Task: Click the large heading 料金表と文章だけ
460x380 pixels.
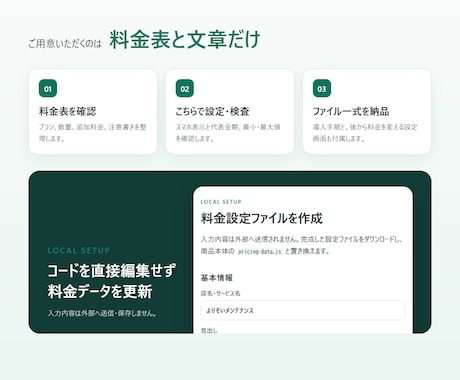Action: pos(185,40)
